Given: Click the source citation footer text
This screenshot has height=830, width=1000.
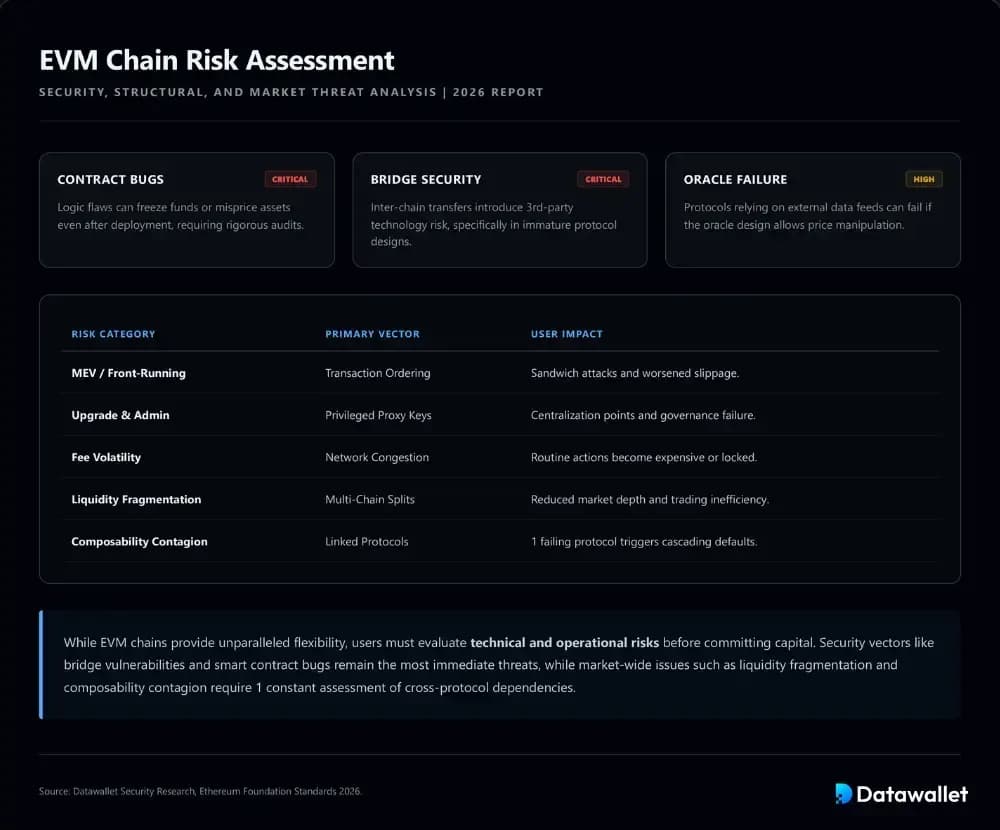Looking at the screenshot, I should tap(200, 791).
